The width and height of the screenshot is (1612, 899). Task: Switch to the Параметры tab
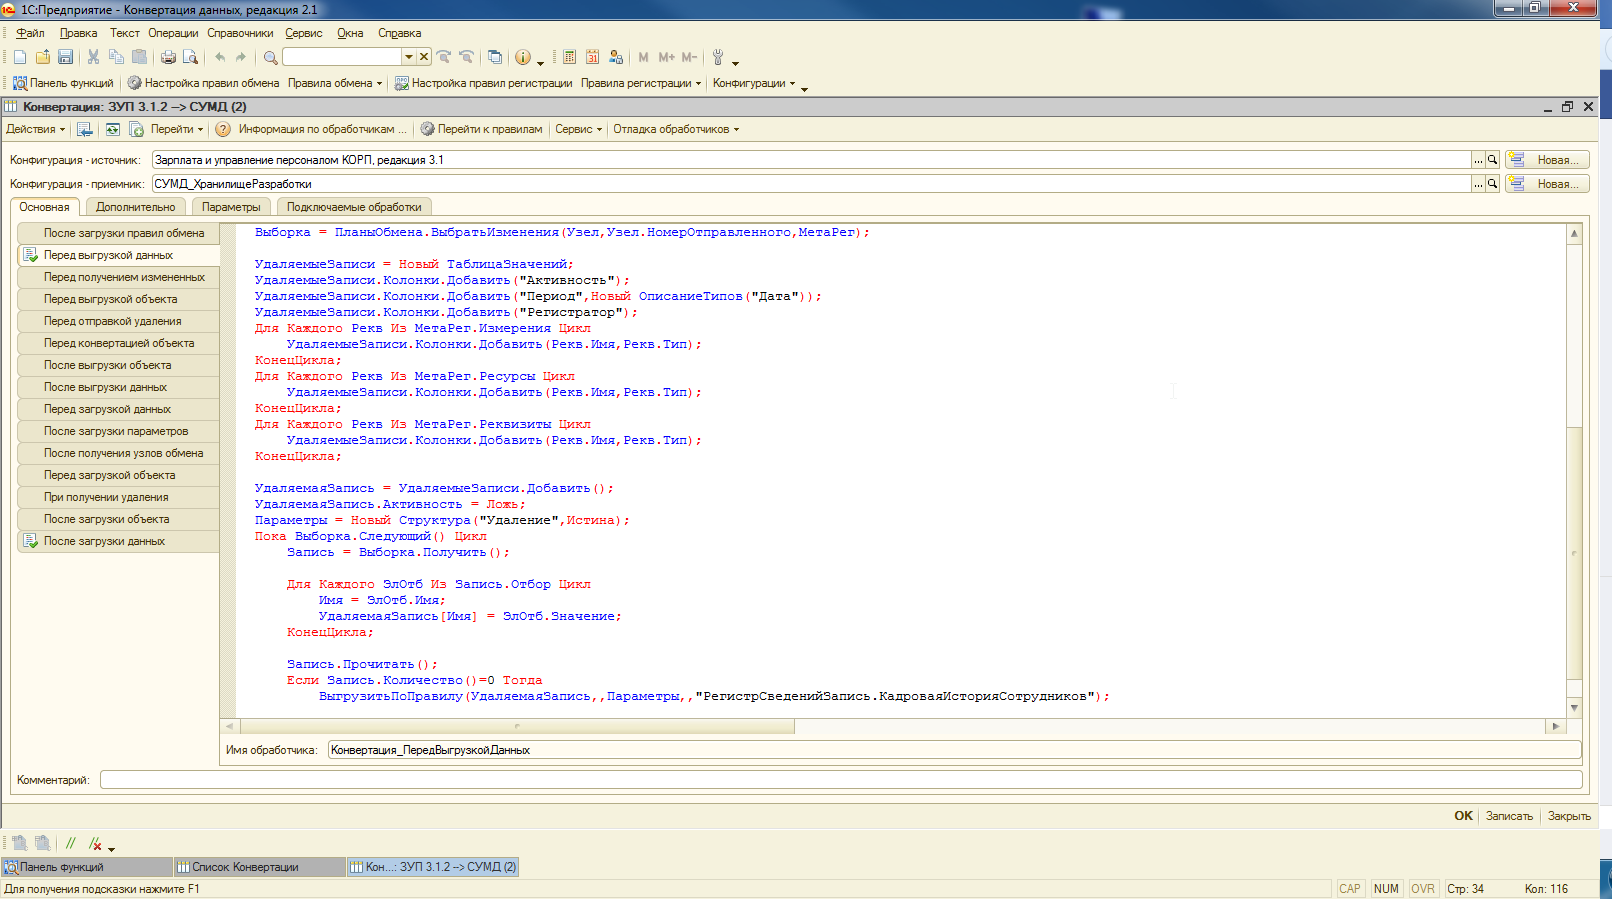(231, 207)
